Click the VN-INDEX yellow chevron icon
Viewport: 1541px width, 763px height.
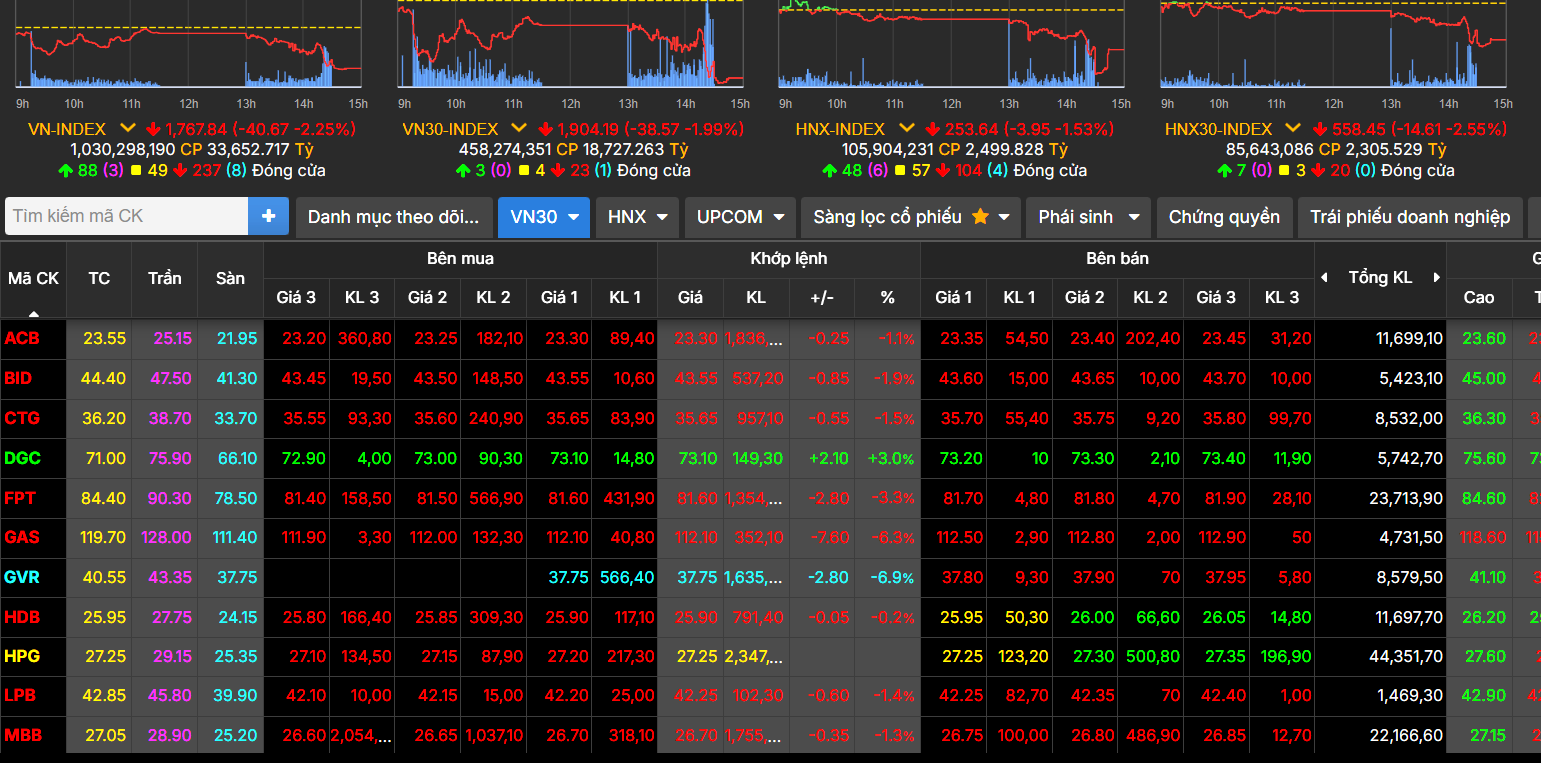pos(127,128)
